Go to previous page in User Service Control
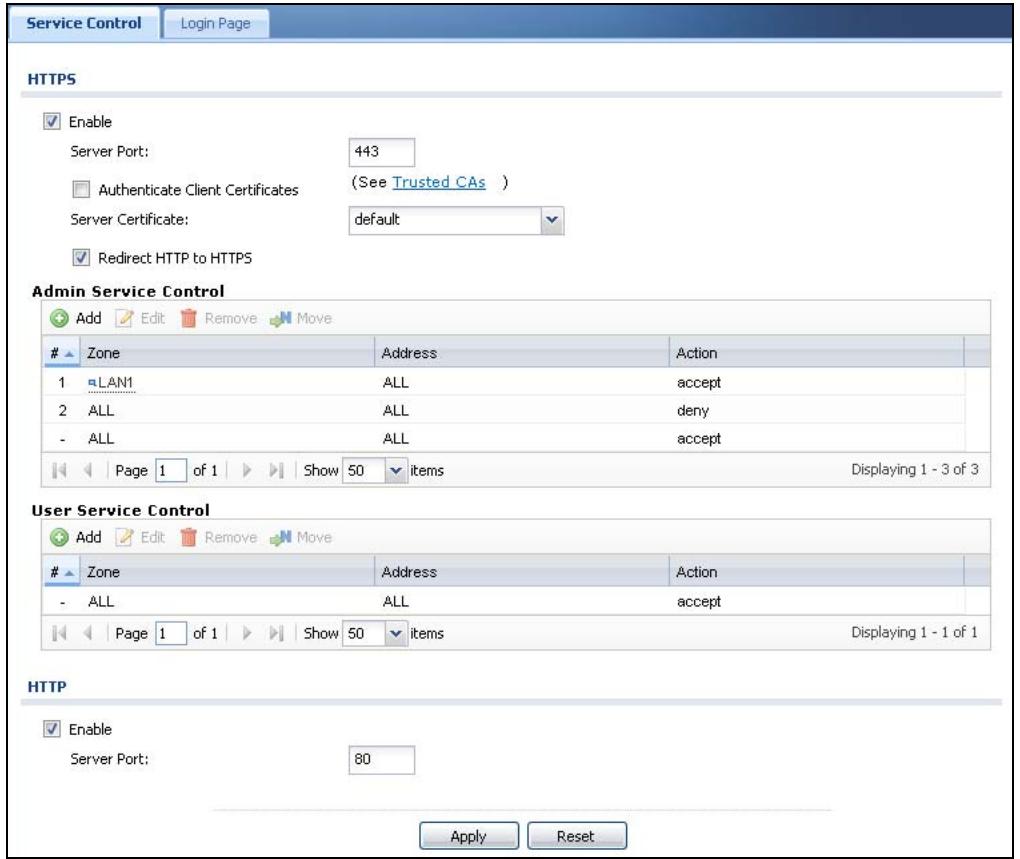The height and width of the screenshot is (859, 1020). click(x=88, y=633)
